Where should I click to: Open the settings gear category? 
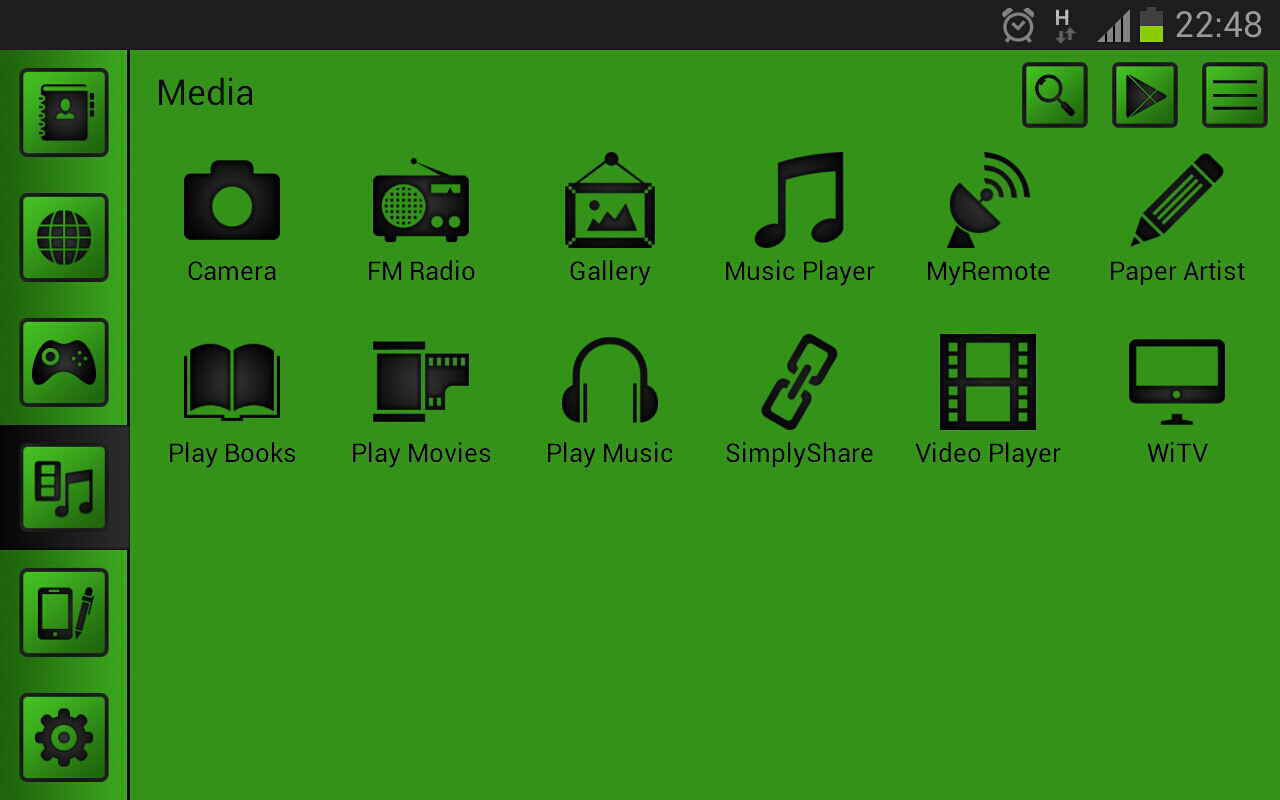tap(64, 737)
